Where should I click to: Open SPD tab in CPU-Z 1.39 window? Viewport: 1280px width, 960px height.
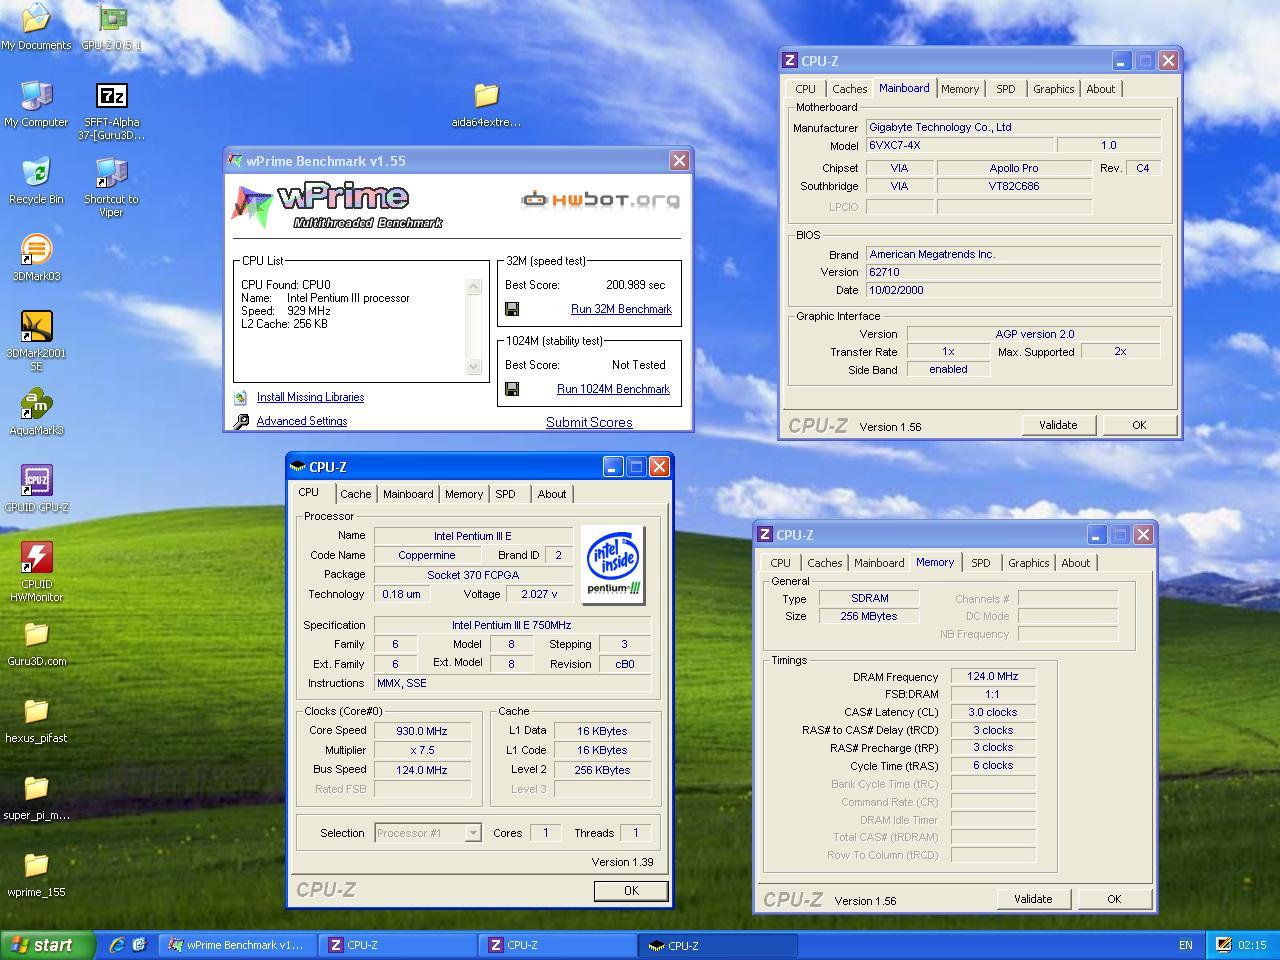click(506, 494)
